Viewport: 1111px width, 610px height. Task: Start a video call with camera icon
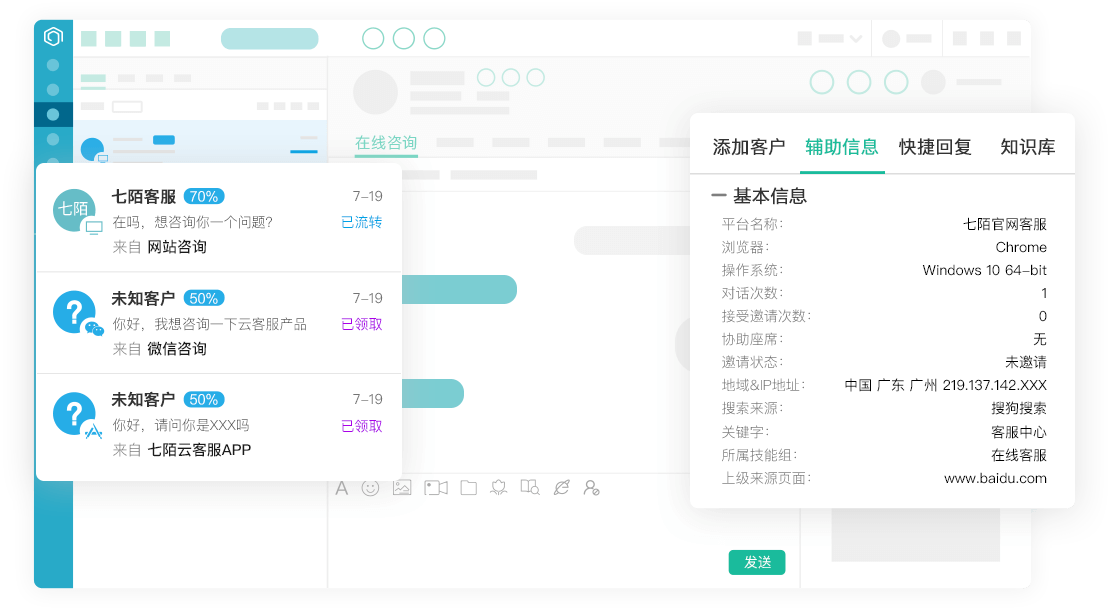[436, 487]
